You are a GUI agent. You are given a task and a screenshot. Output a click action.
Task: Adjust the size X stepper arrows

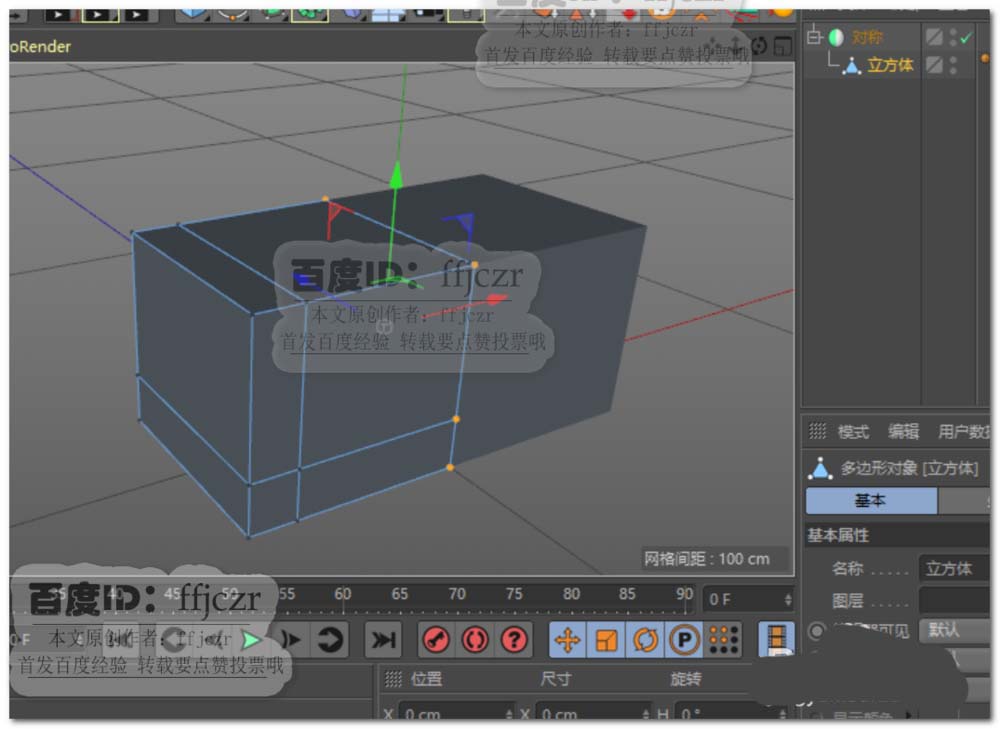[646, 714]
